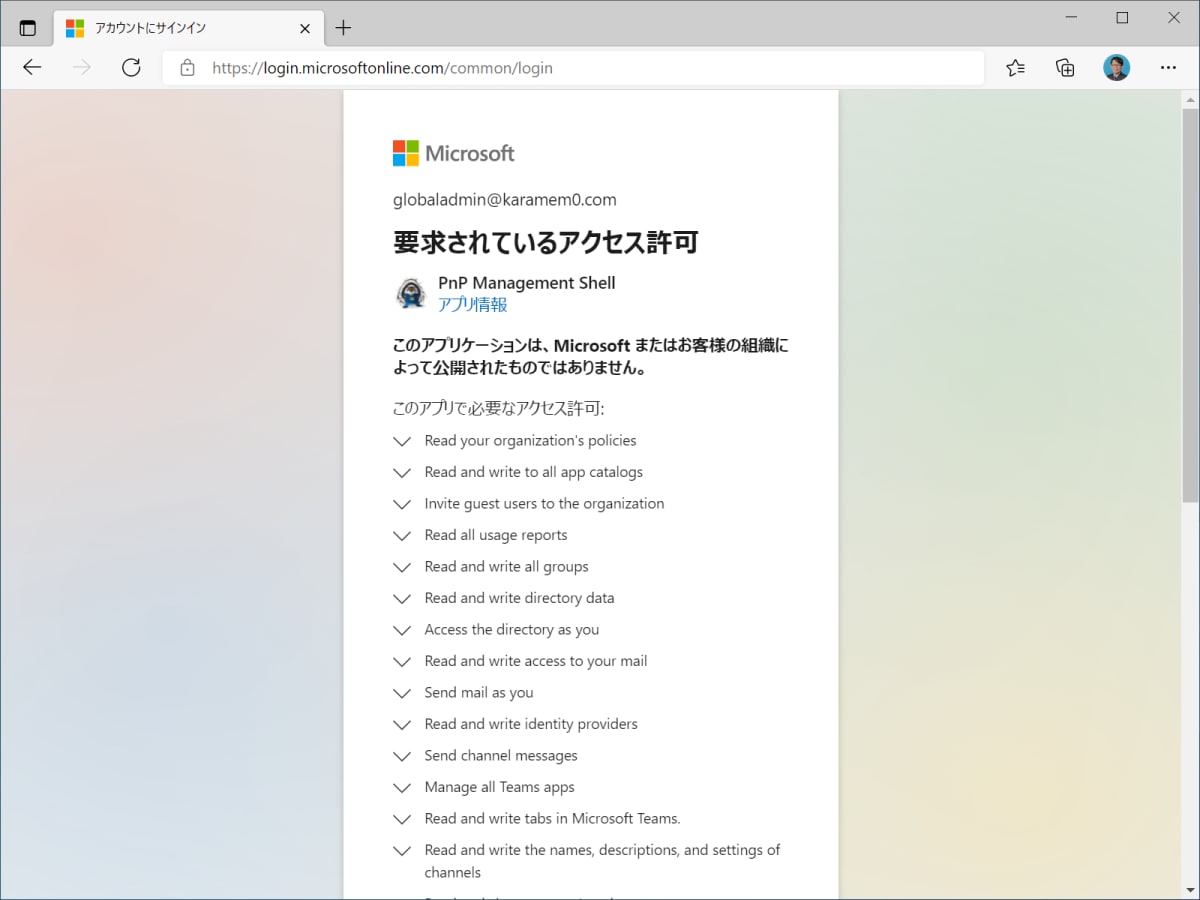Click the address bar URL

click(382, 68)
